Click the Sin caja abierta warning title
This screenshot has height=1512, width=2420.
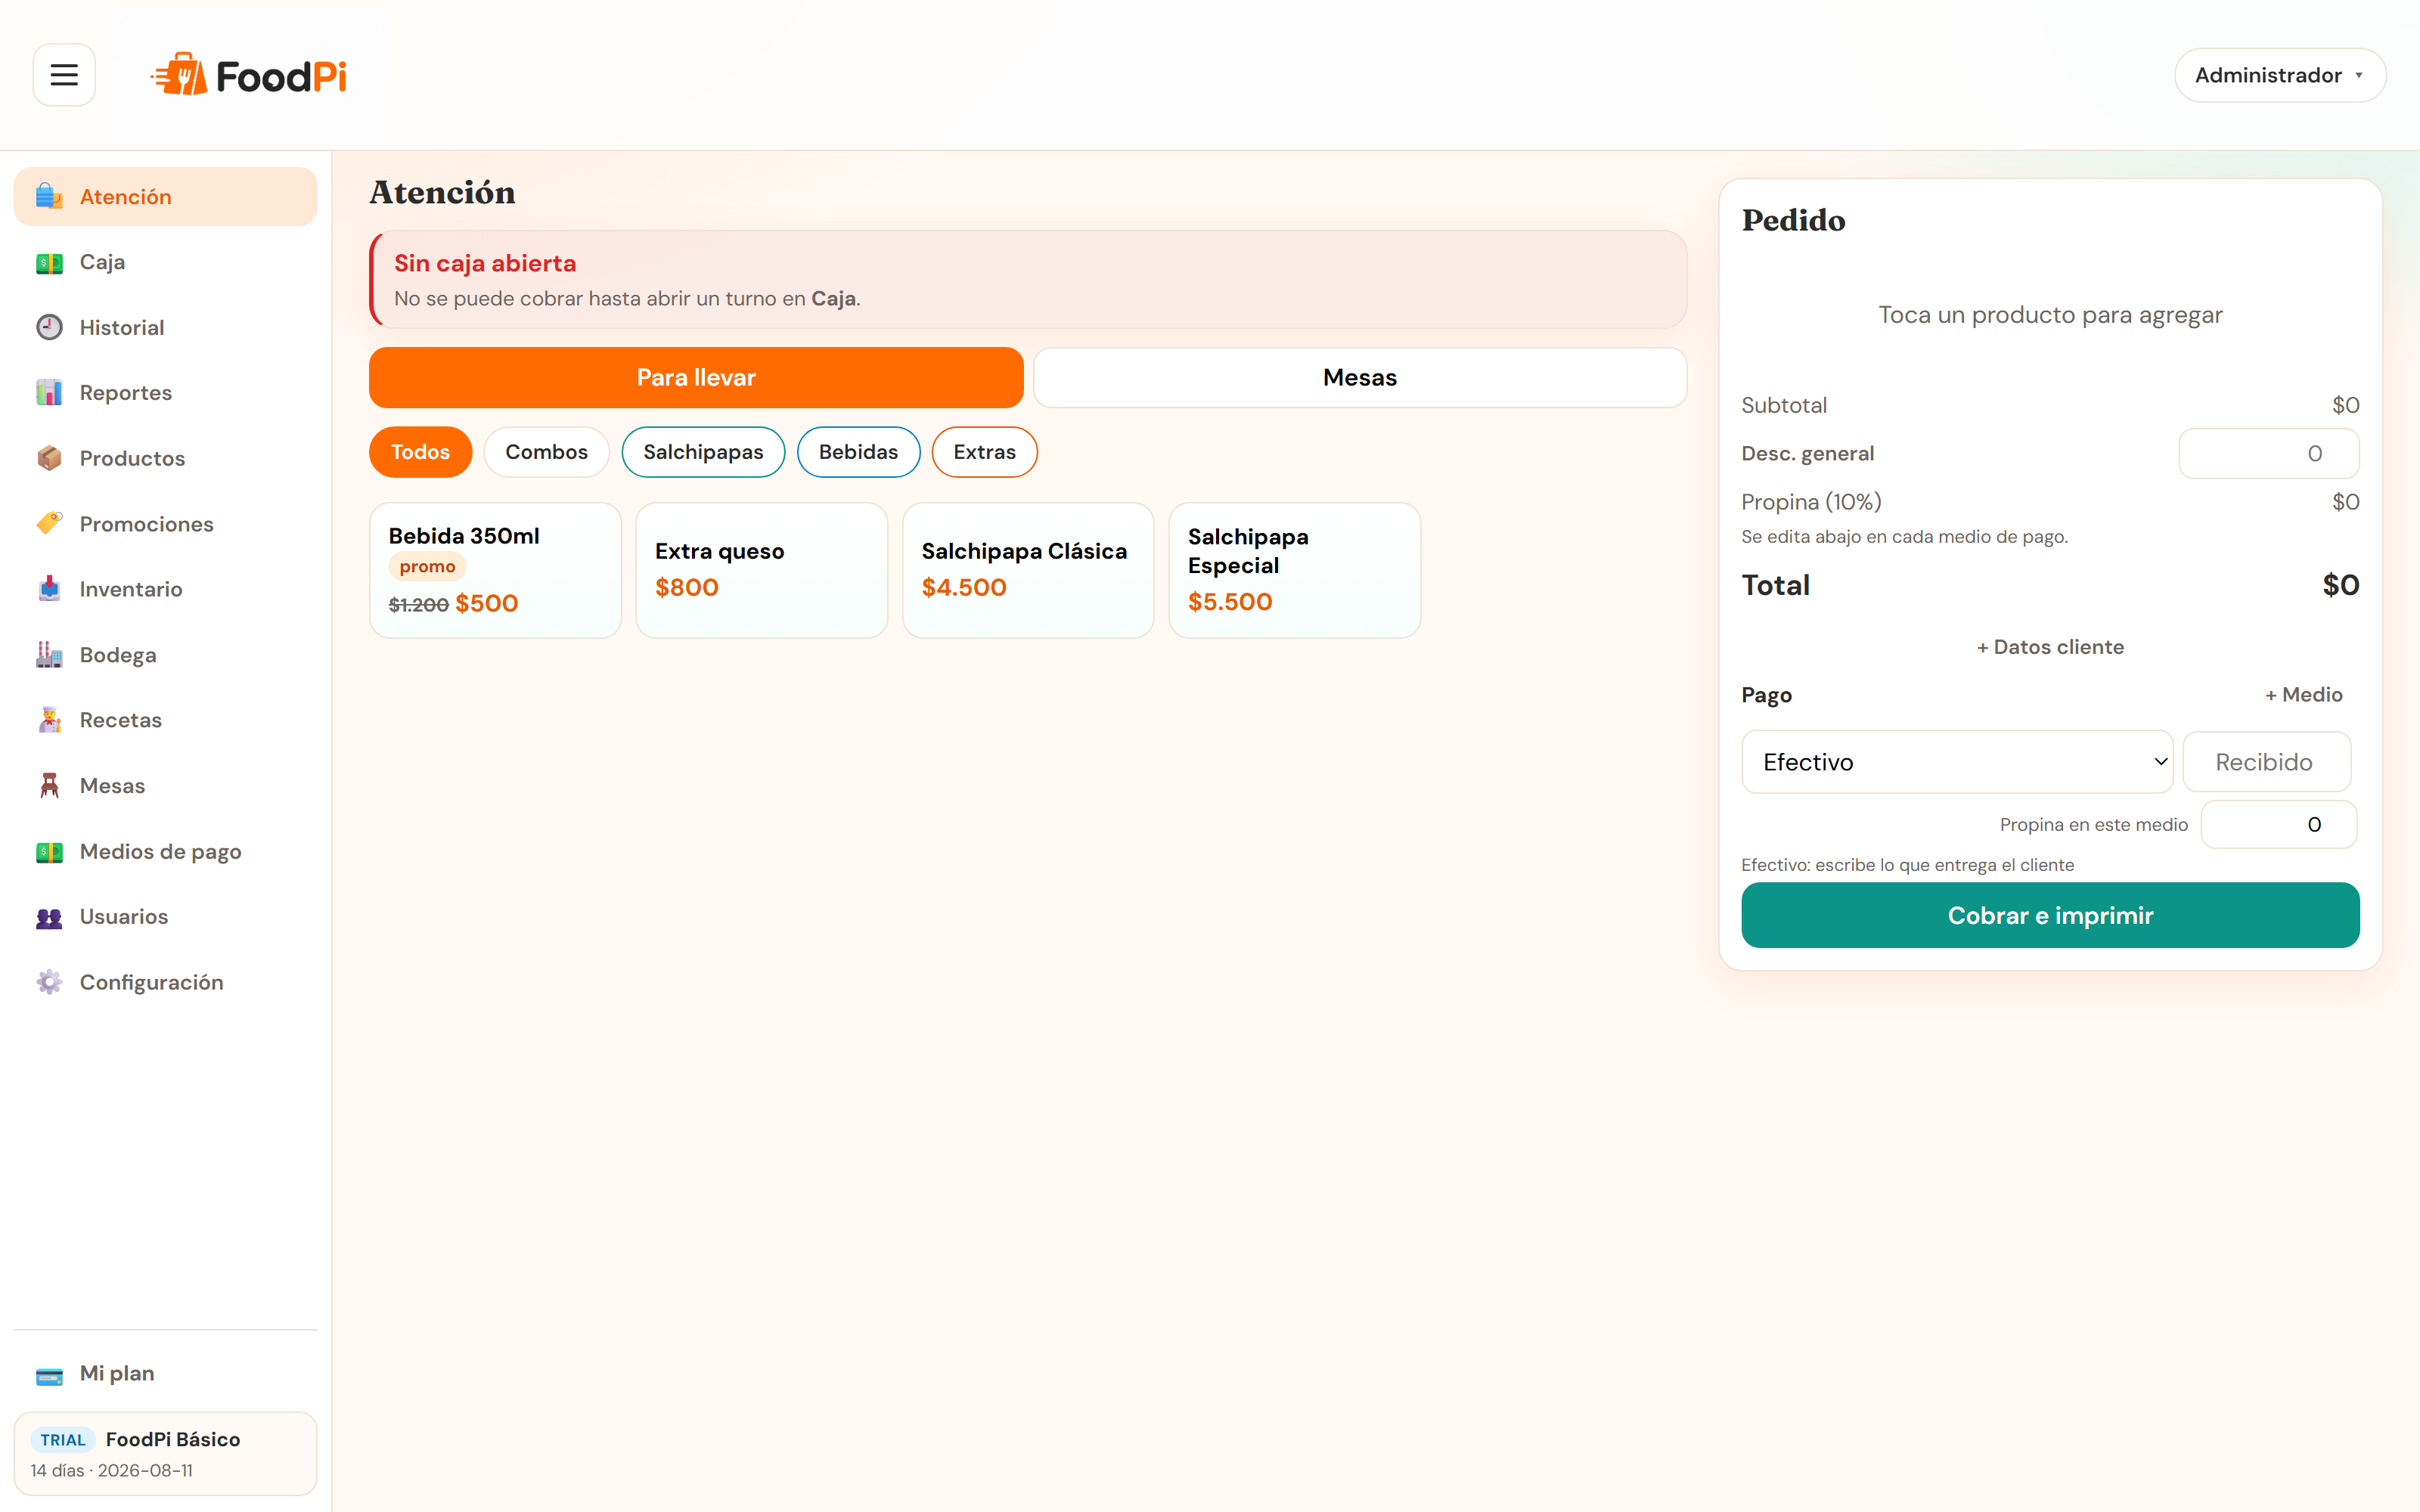point(485,263)
